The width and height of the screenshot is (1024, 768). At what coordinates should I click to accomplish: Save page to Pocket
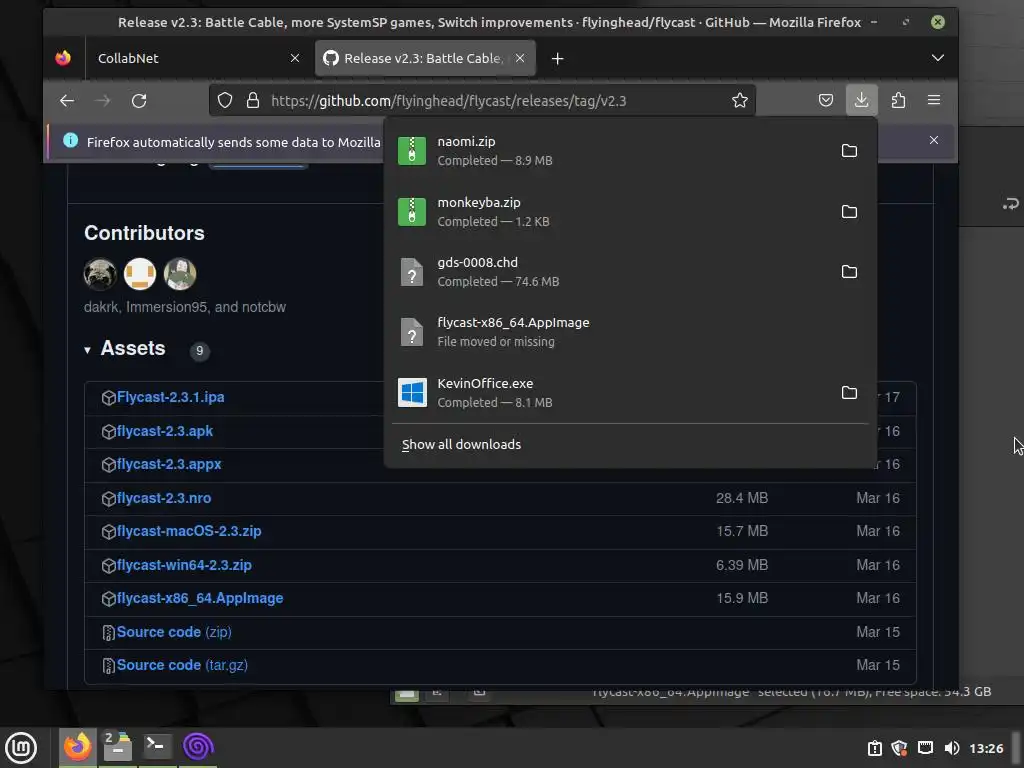(x=825, y=100)
